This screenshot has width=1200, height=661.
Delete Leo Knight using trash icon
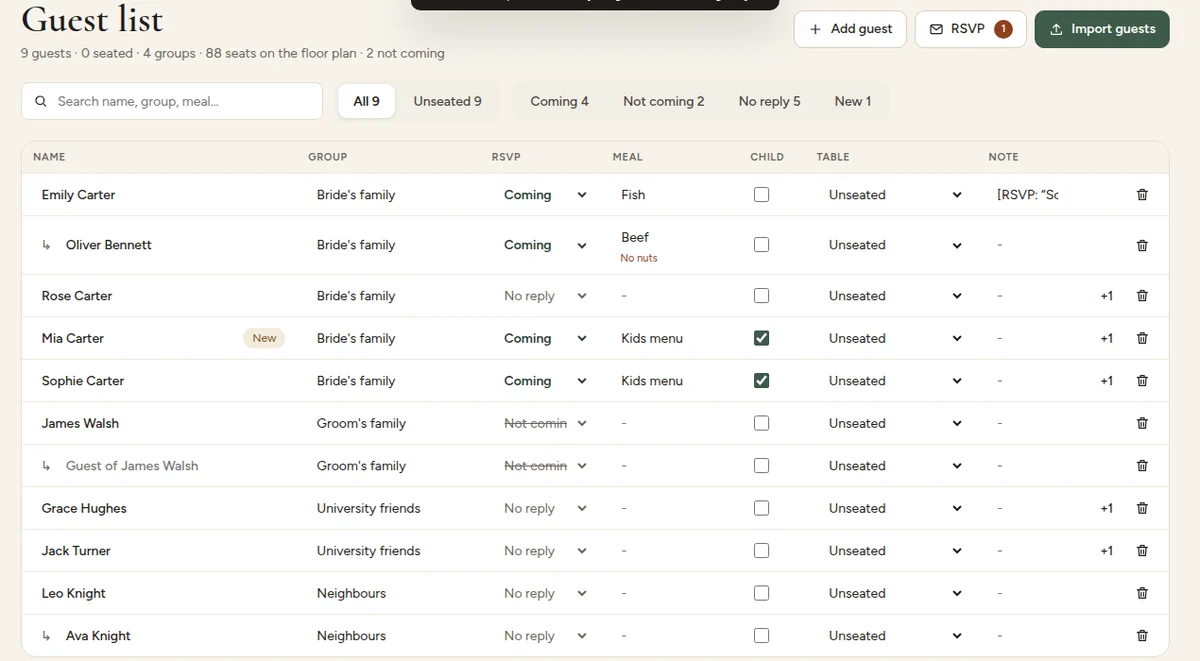tap(1142, 593)
